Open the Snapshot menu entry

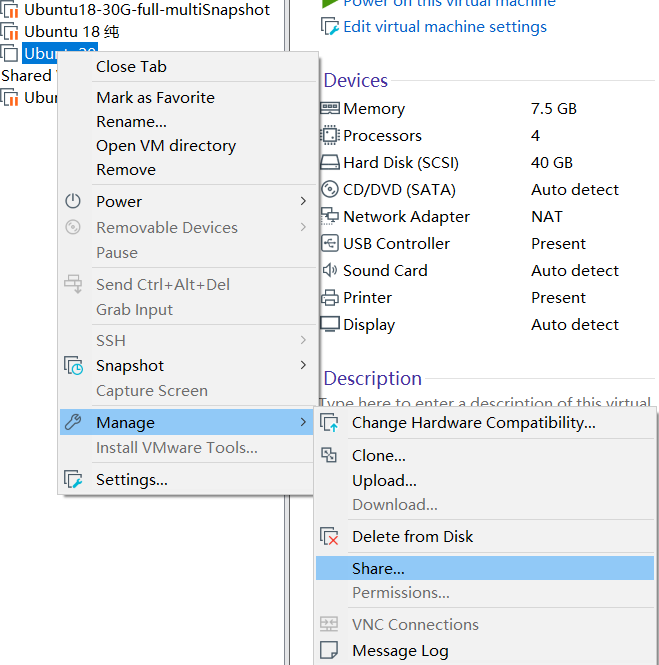click(187, 366)
